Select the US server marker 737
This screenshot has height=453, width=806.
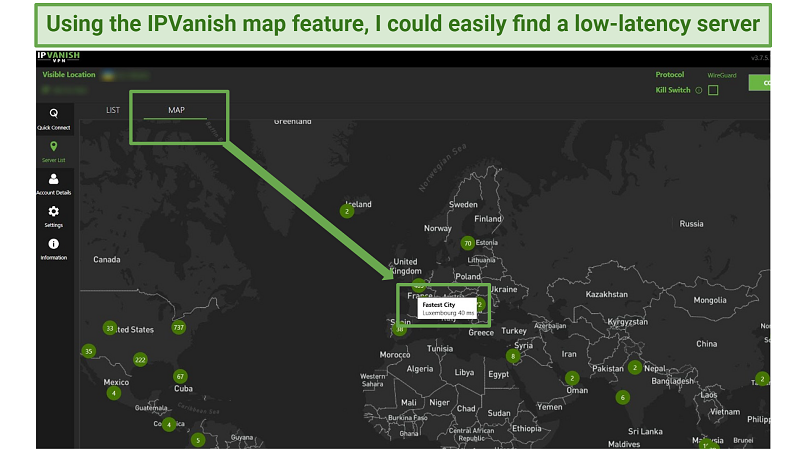(178, 328)
